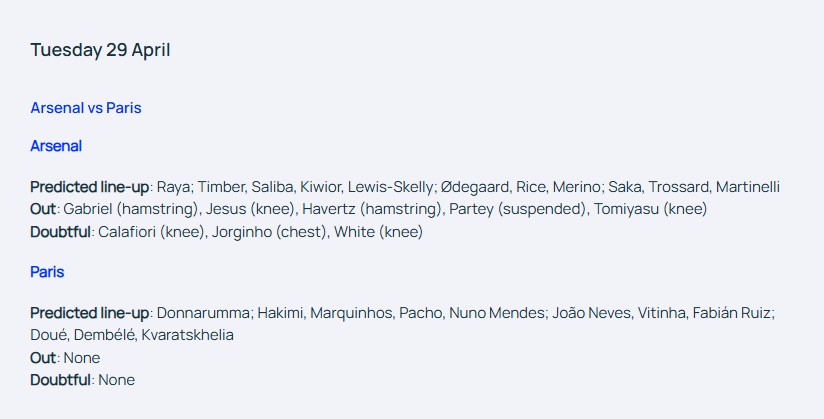
Task: Click Donnarumma in the Paris line-up
Action: tap(205, 313)
